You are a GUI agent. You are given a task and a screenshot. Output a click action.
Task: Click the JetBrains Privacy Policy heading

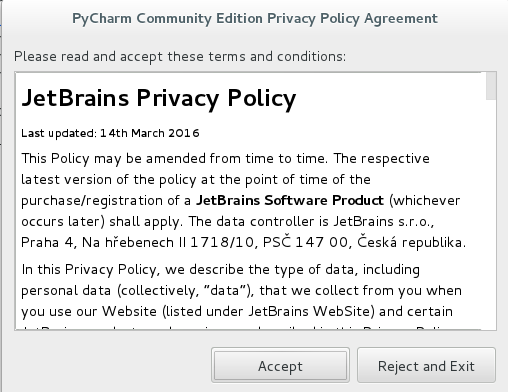coord(159,98)
